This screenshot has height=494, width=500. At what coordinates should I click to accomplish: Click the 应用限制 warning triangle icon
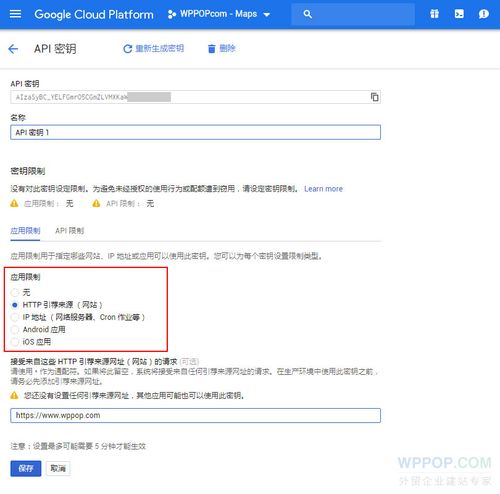point(14,203)
